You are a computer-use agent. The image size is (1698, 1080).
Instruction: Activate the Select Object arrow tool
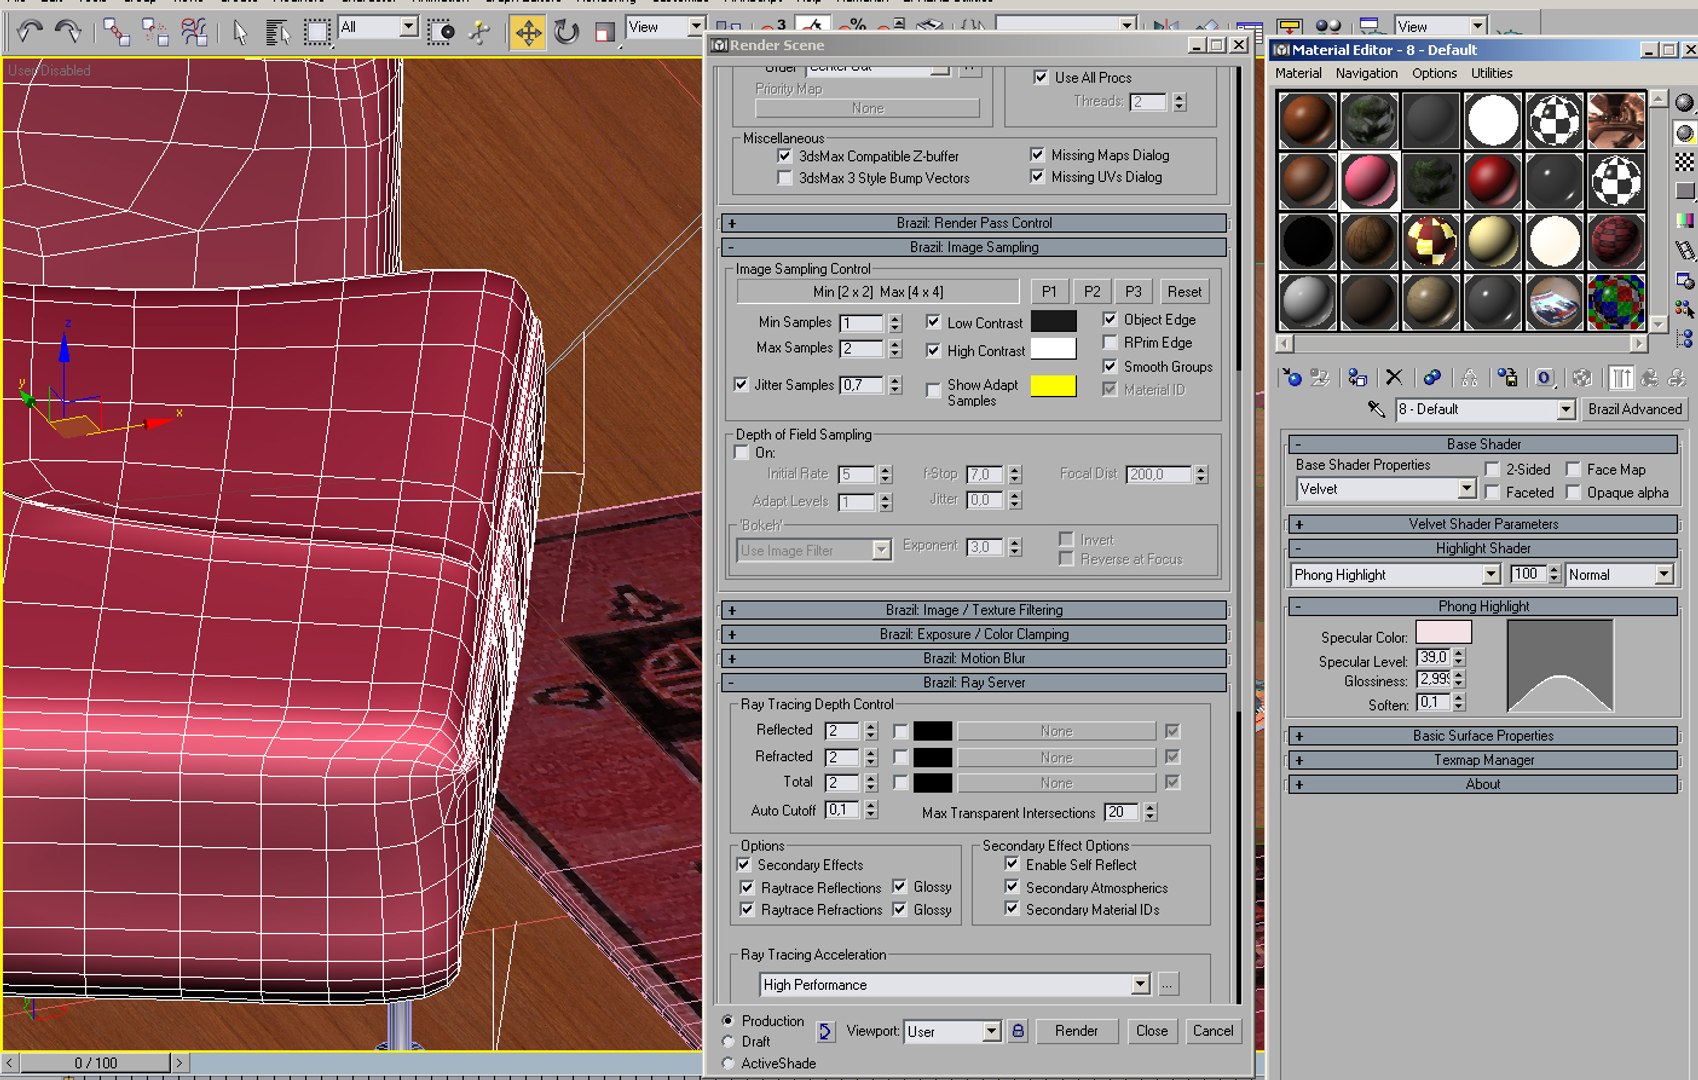point(240,32)
